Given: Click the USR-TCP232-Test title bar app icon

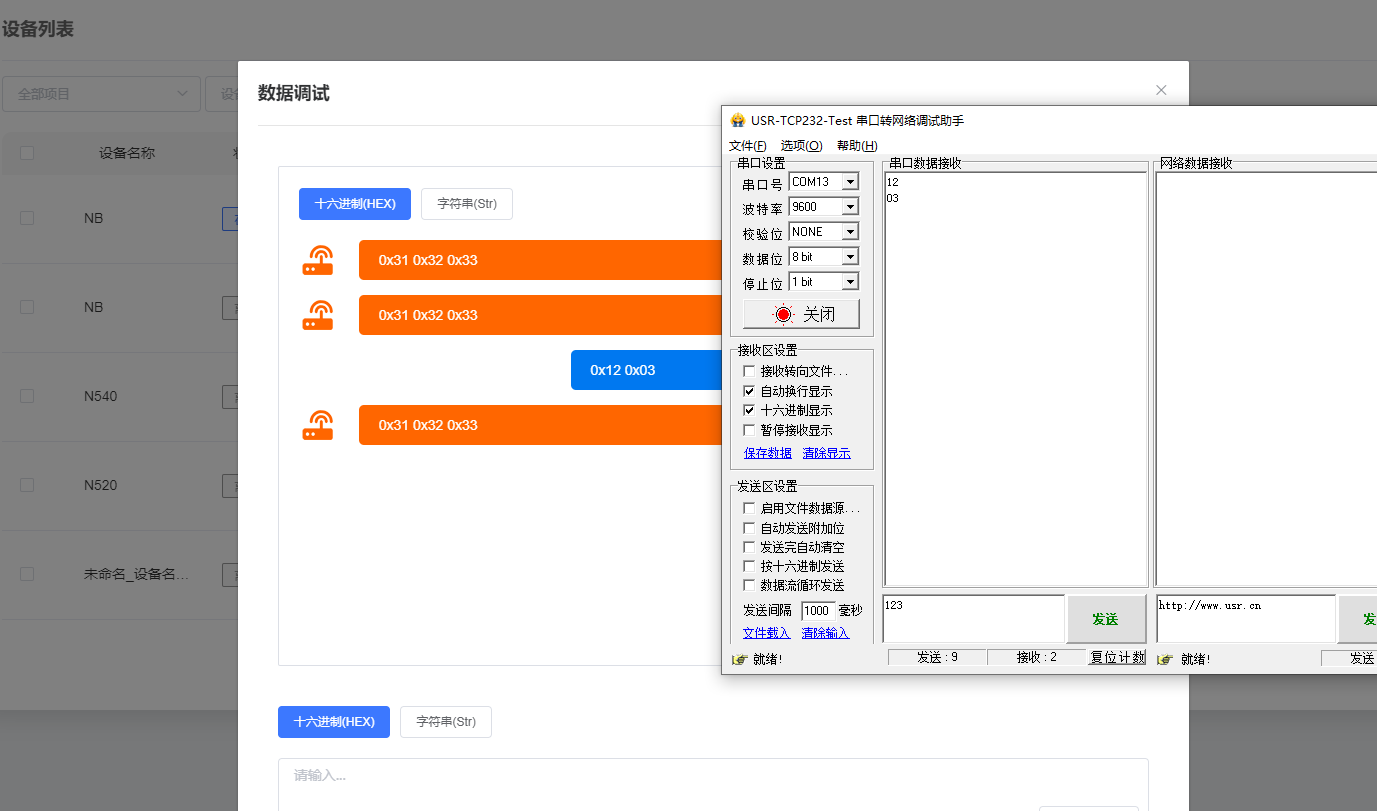Looking at the screenshot, I should click(x=738, y=121).
